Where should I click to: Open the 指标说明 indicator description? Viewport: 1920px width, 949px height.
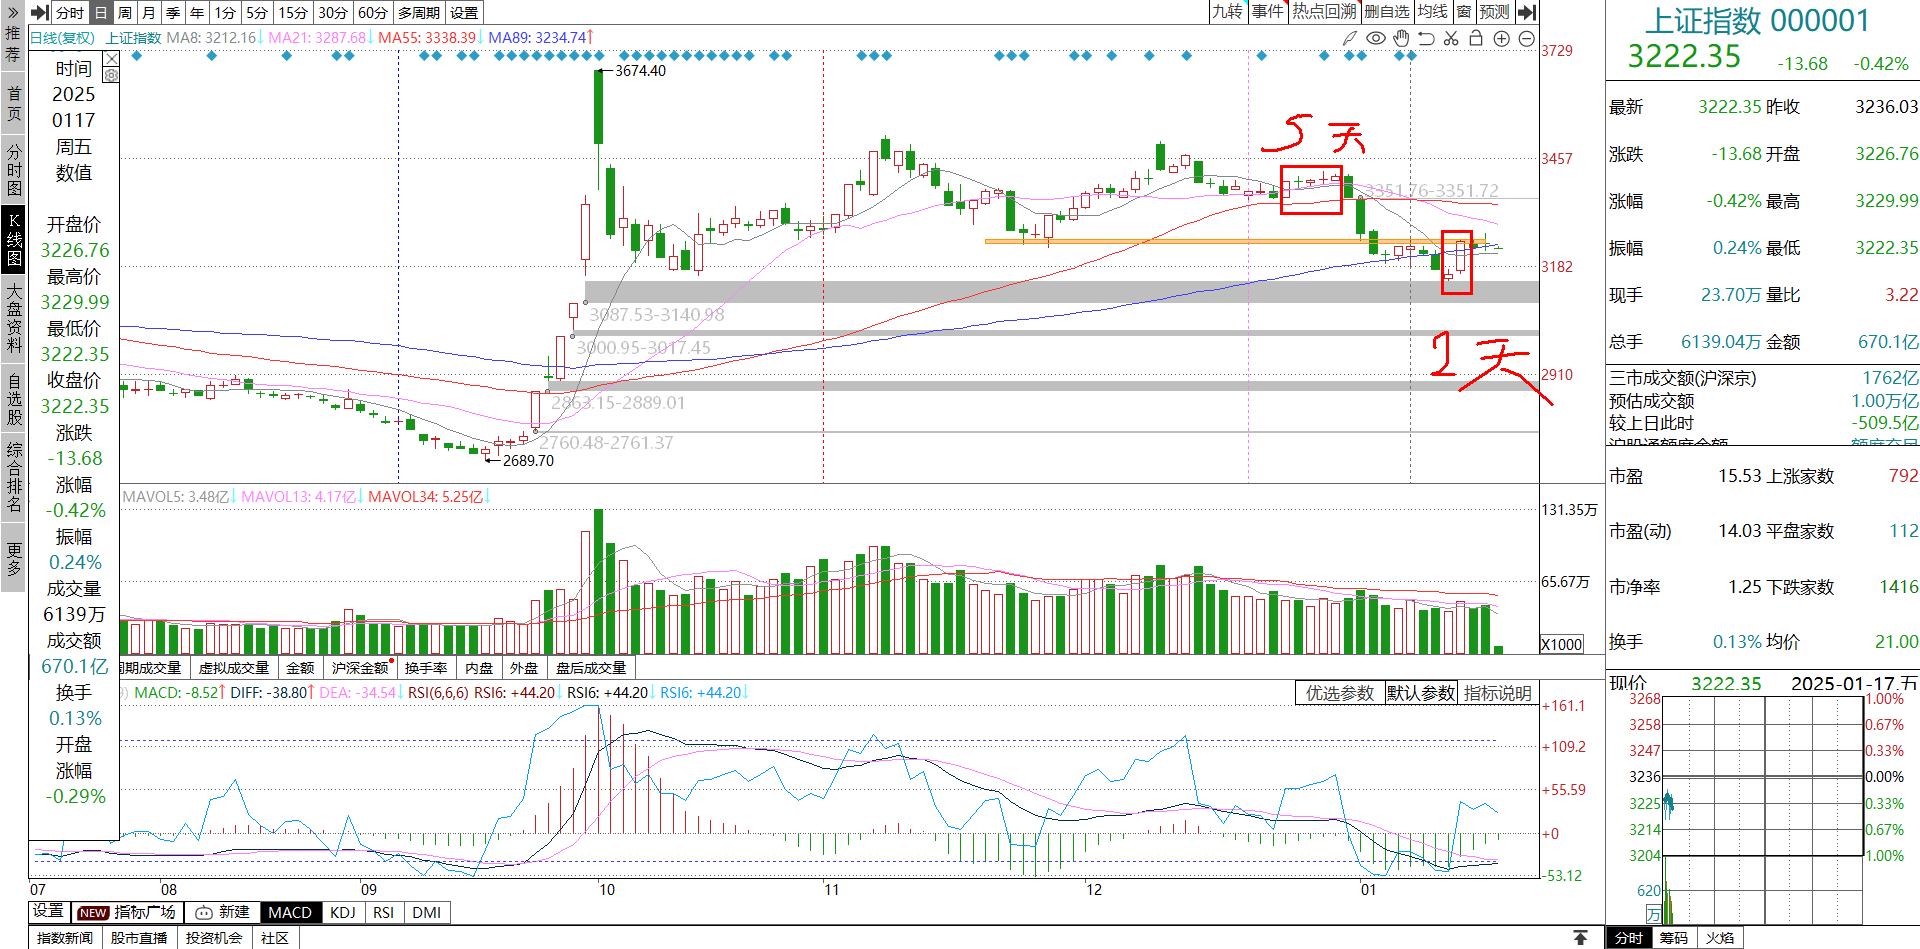tap(1497, 693)
